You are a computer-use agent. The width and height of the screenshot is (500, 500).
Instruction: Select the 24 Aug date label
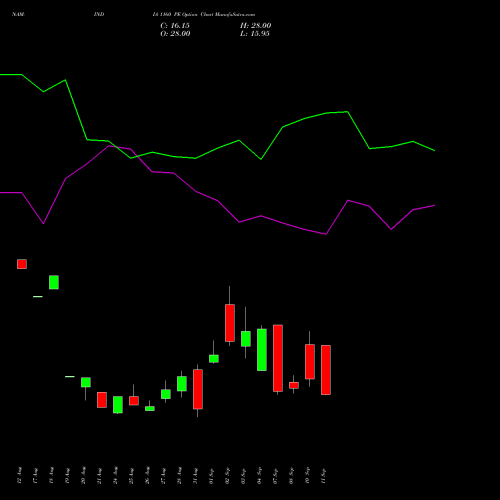coord(115,476)
